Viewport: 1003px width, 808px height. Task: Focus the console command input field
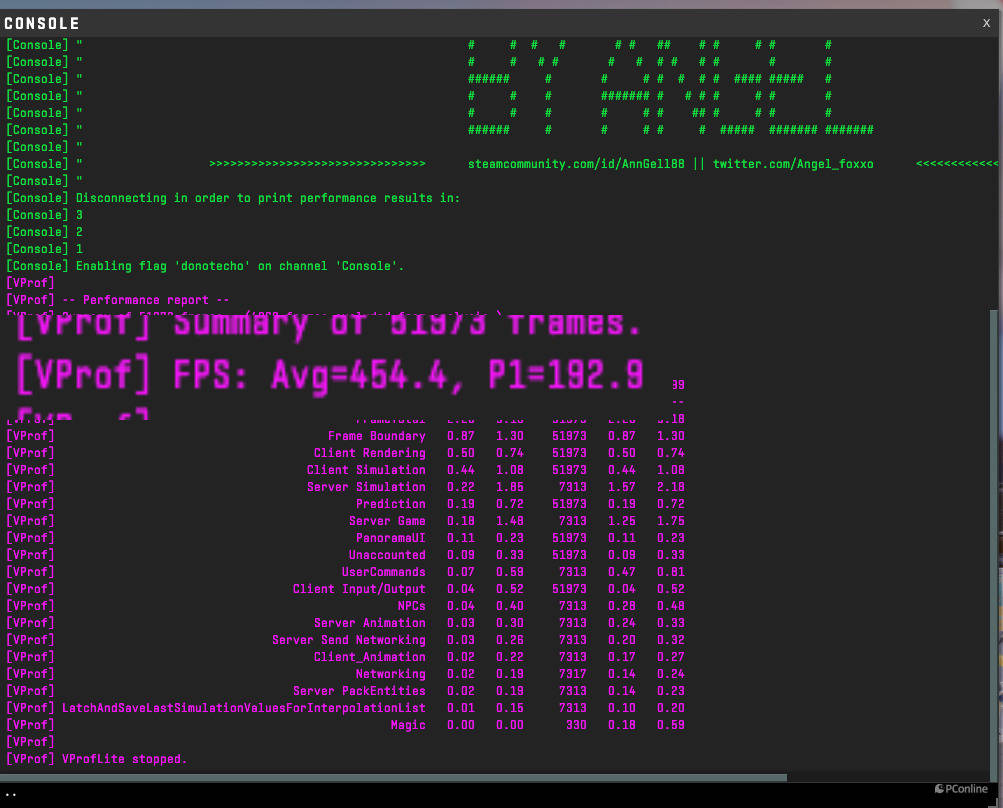[499, 795]
